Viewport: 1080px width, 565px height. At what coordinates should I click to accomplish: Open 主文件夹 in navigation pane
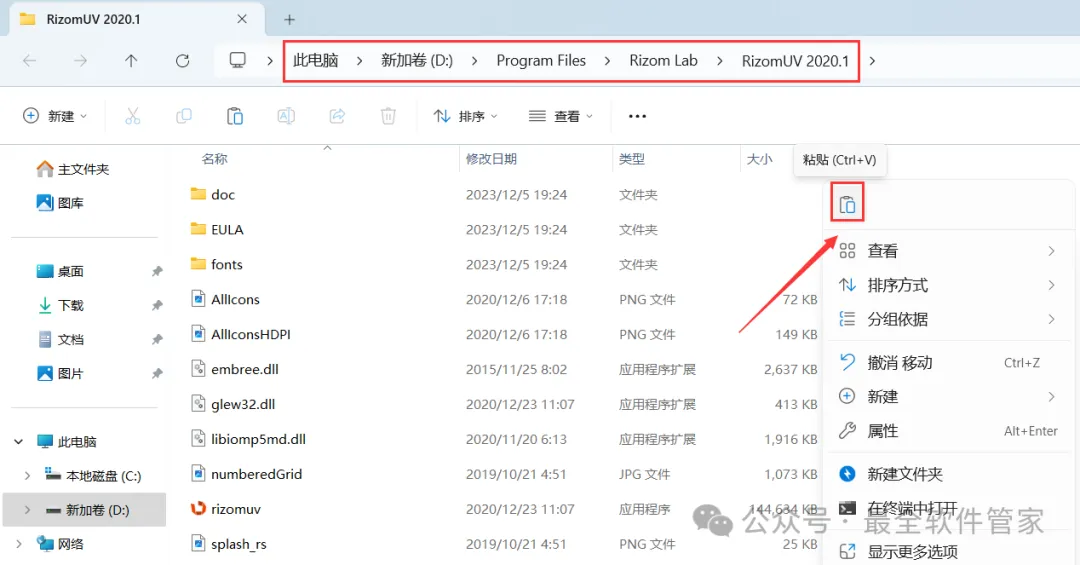point(73,169)
